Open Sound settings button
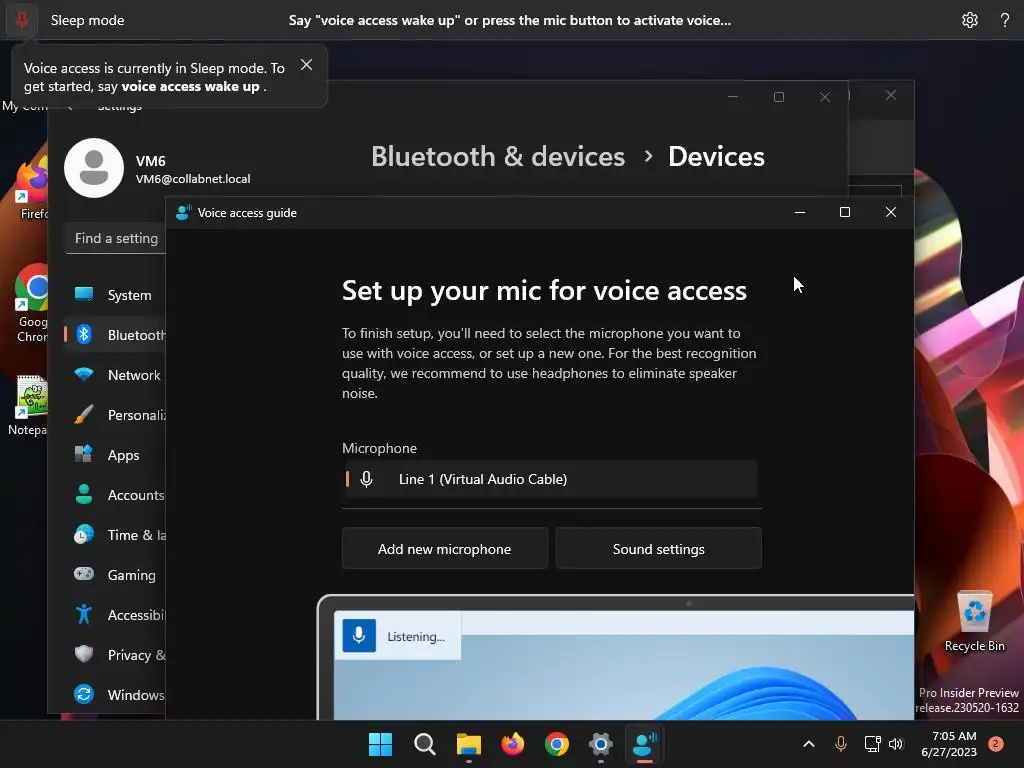 (x=658, y=549)
